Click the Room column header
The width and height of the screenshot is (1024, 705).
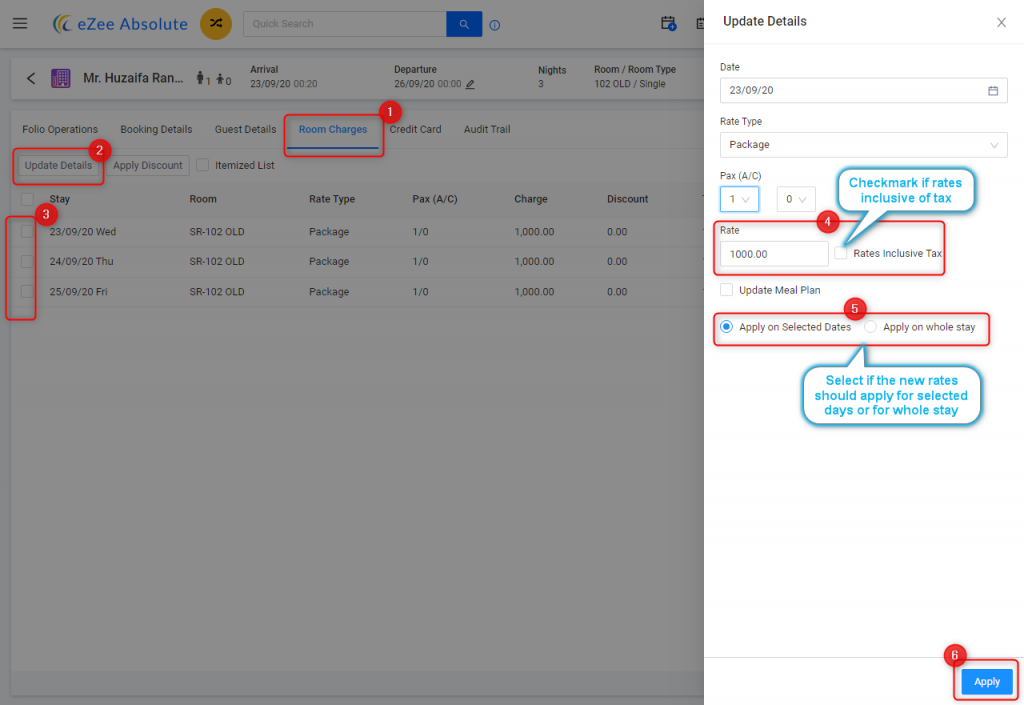(203, 199)
